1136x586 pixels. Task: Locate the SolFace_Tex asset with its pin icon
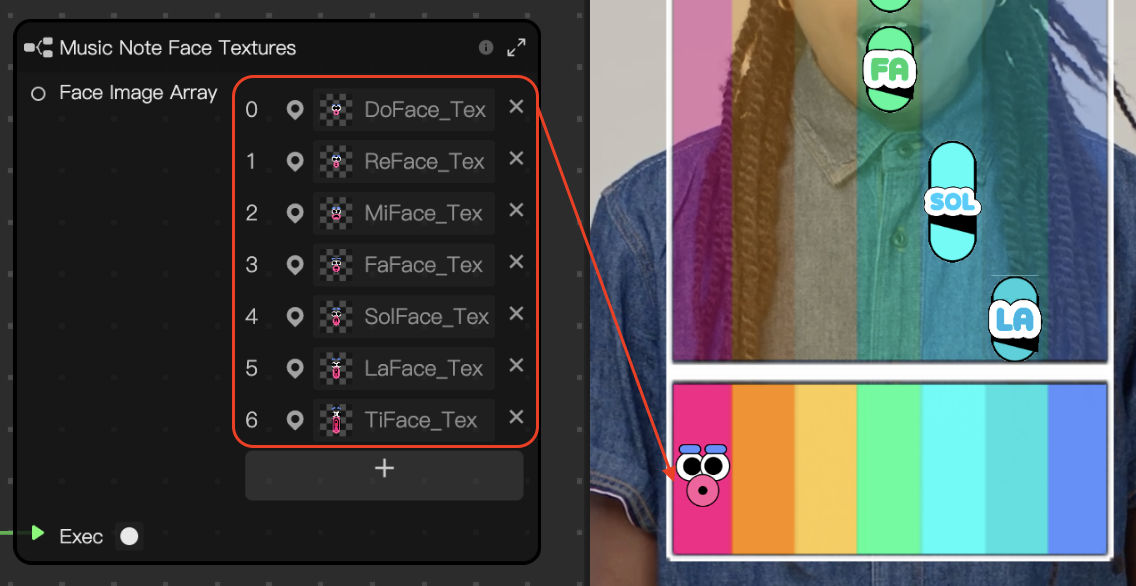click(x=294, y=317)
